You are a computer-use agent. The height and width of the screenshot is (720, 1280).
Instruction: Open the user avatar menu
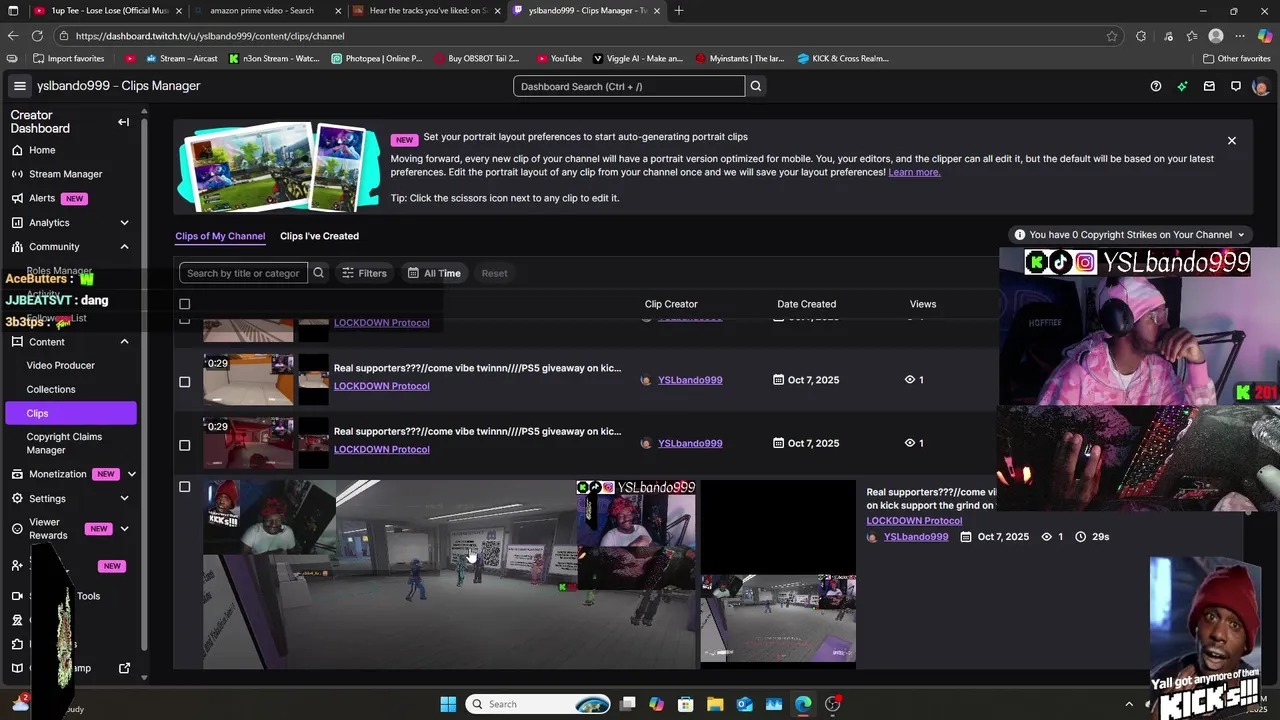(x=1260, y=86)
